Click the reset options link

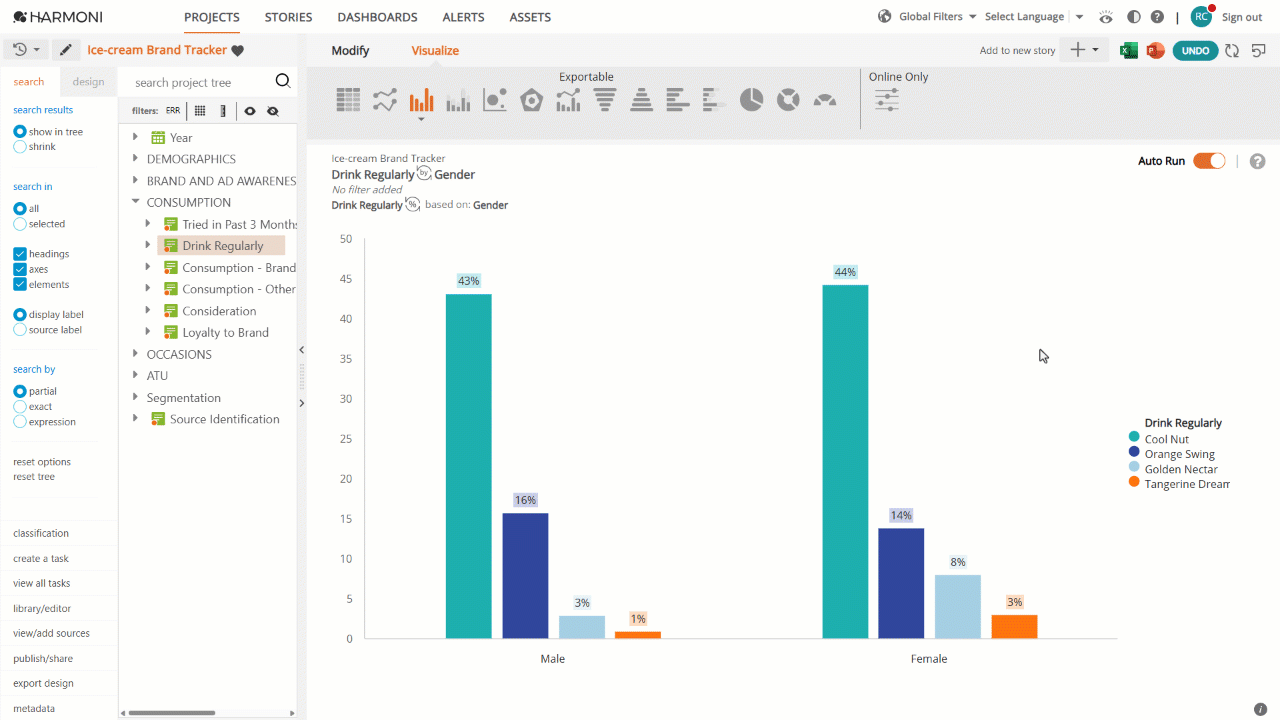click(42, 462)
